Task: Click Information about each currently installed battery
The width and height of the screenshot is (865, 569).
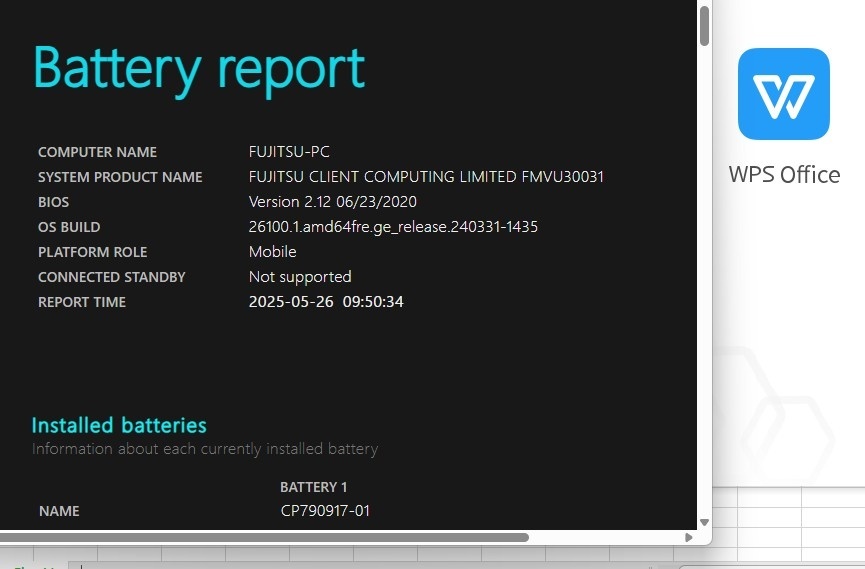Action: 205,449
